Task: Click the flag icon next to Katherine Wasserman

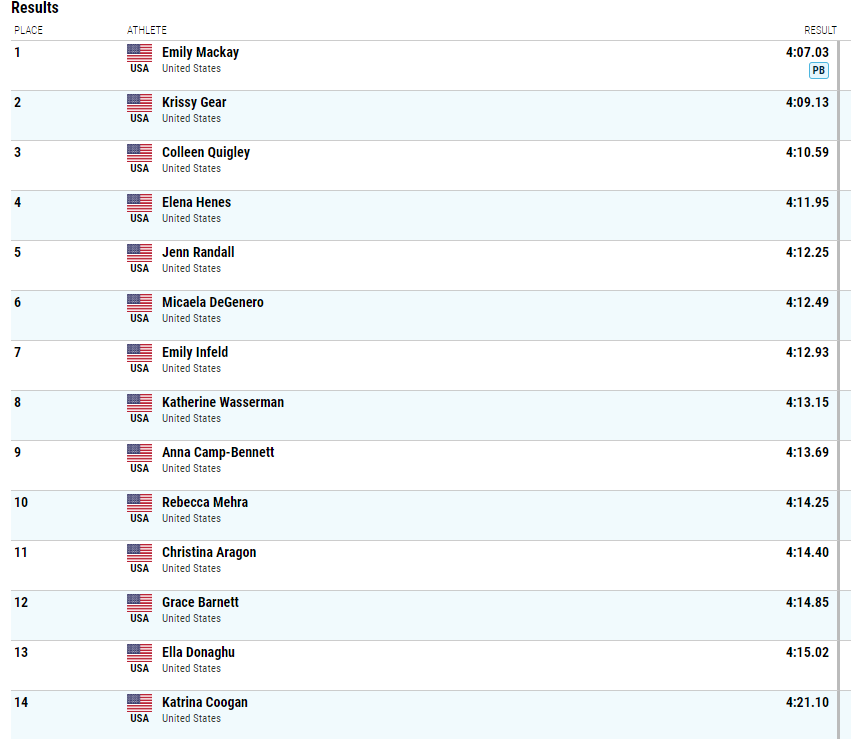Action: pos(139,403)
